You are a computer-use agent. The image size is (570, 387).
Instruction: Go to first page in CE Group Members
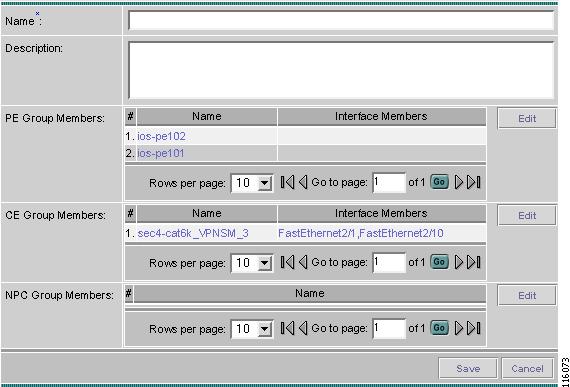click(x=287, y=262)
